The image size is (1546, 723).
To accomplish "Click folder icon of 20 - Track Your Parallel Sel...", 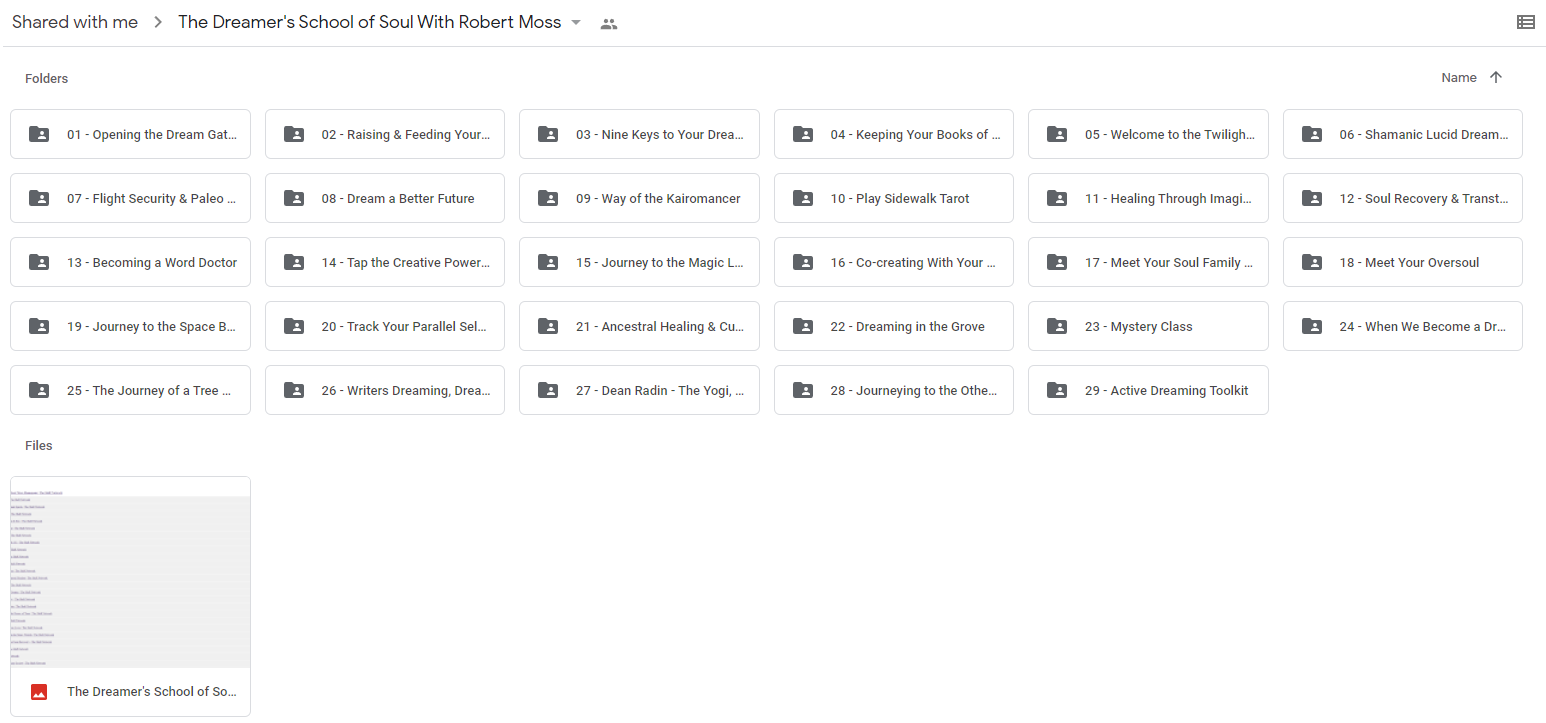I will (294, 326).
